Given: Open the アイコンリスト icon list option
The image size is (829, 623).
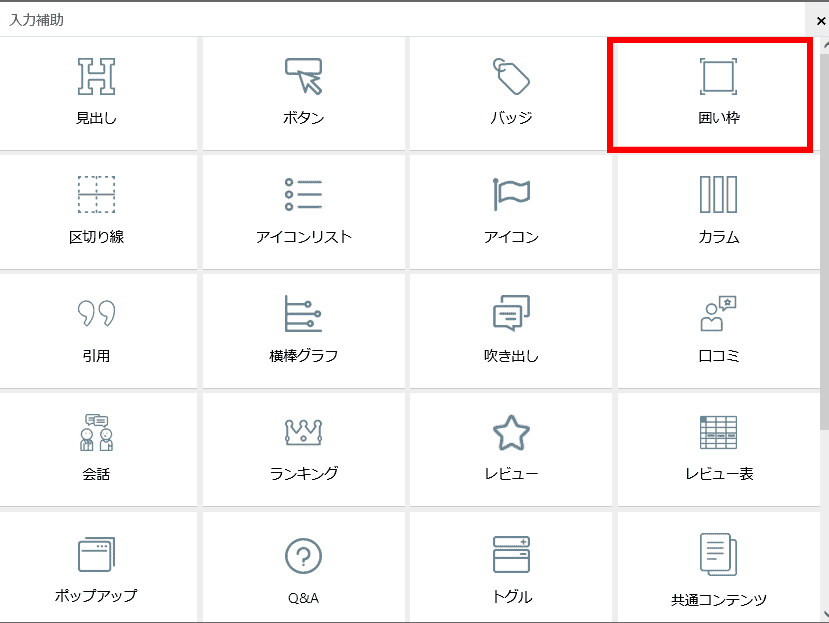Looking at the screenshot, I should point(303,195).
